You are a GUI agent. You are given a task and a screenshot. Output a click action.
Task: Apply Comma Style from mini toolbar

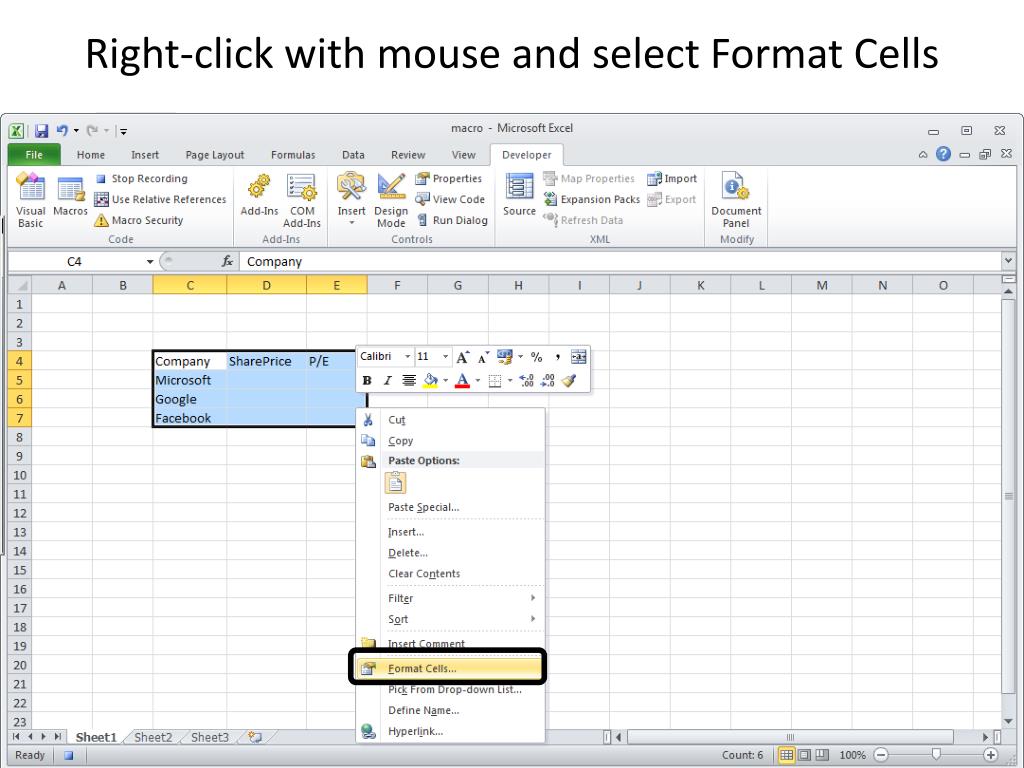coord(557,357)
